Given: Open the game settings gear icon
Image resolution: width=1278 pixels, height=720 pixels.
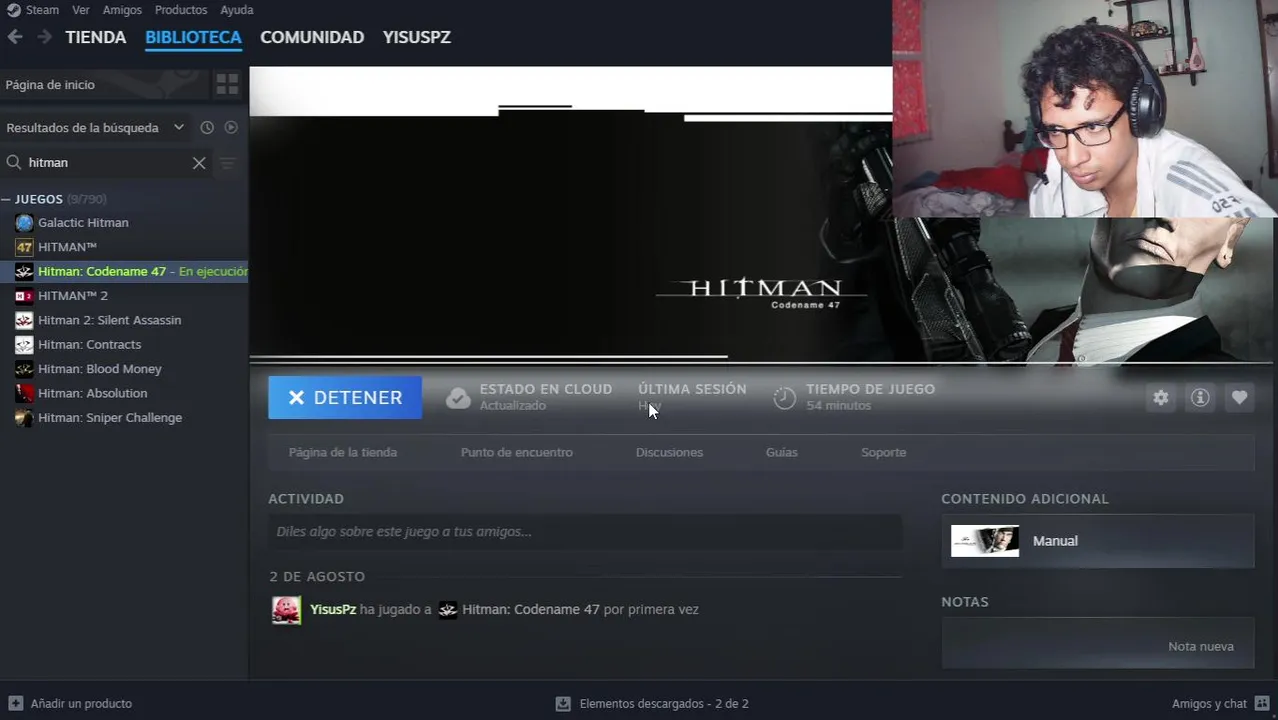Looking at the screenshot, I should click(1160, 398).
